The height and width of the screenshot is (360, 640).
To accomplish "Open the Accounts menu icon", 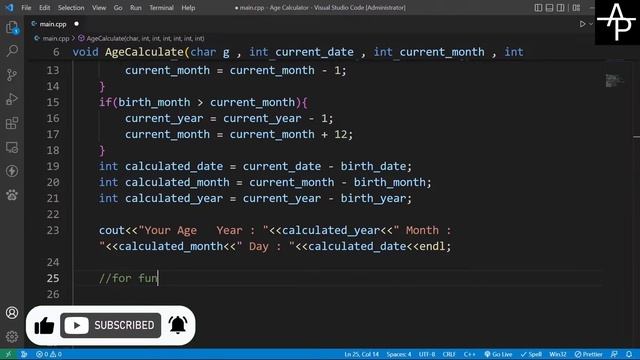I will [12, 313].
